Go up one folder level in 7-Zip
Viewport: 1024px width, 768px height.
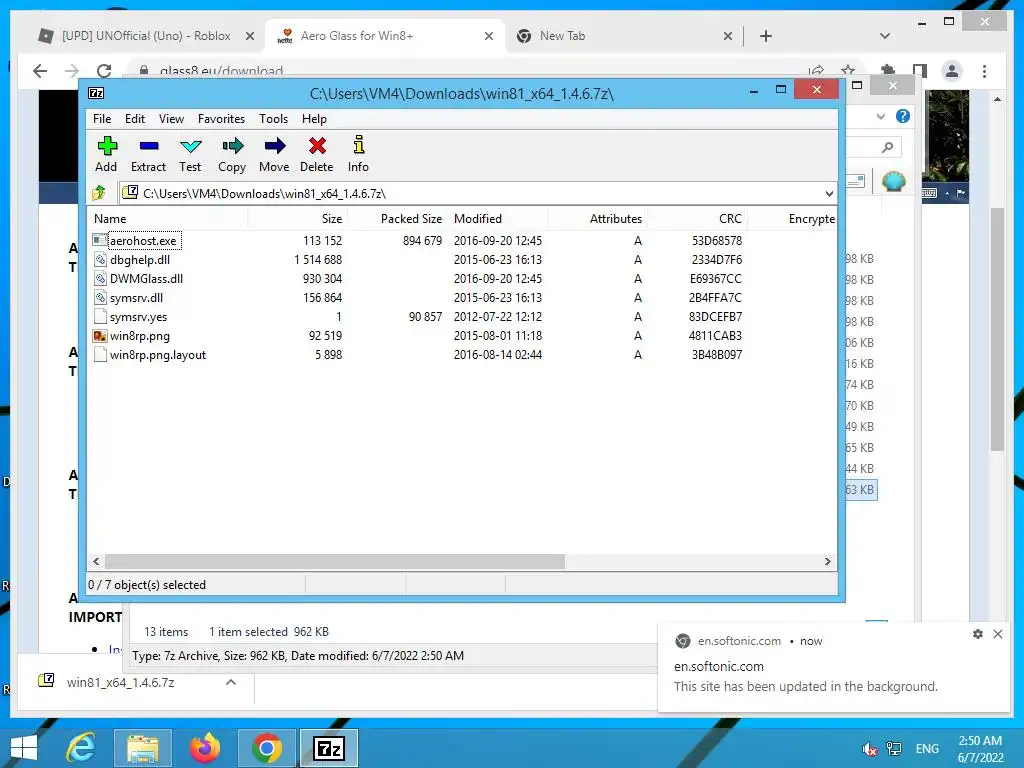pos(99,193)
